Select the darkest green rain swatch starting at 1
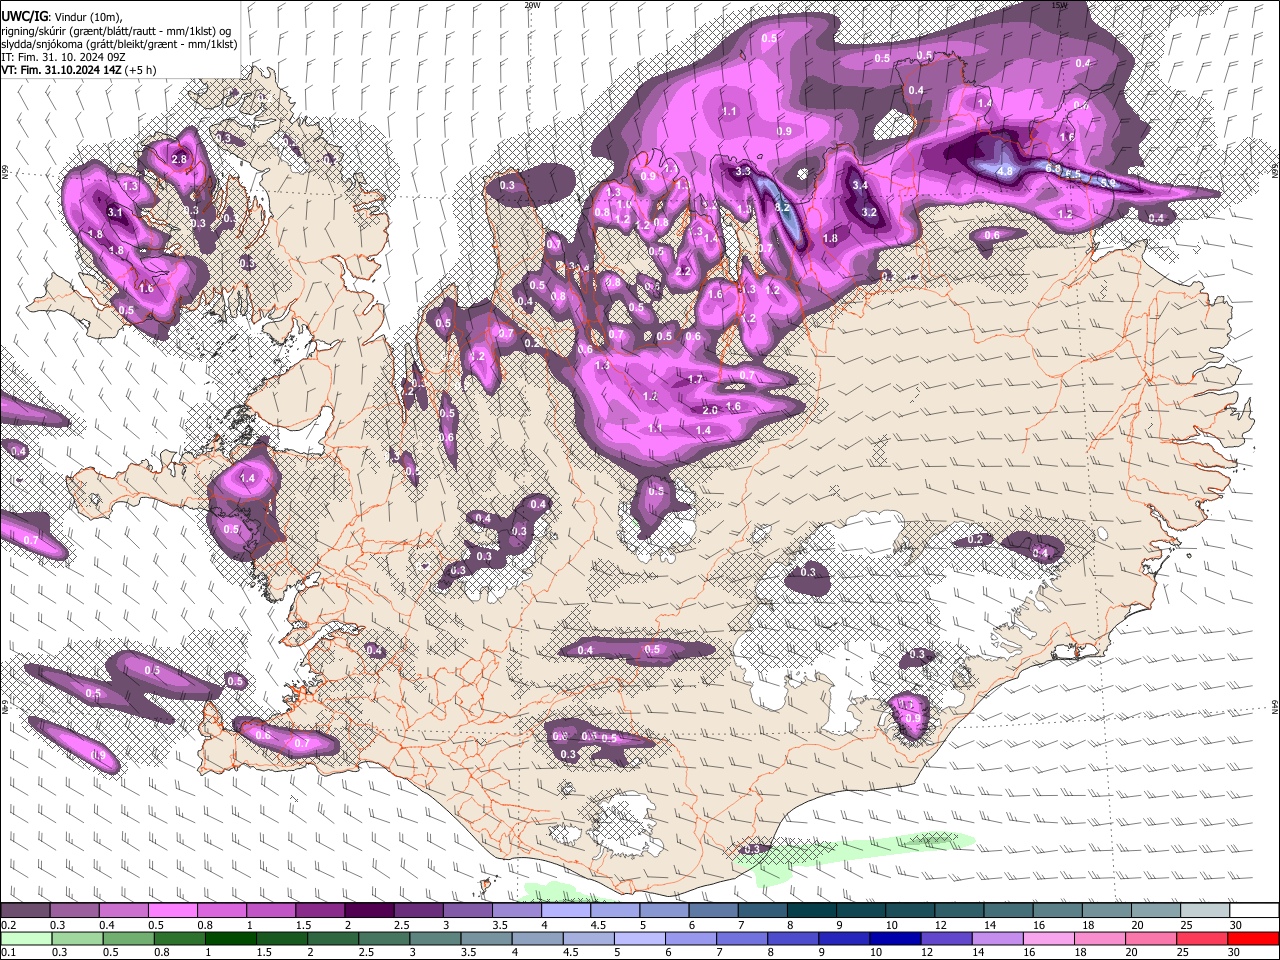Screen dimensions: 1280x960 click(230, 938)
